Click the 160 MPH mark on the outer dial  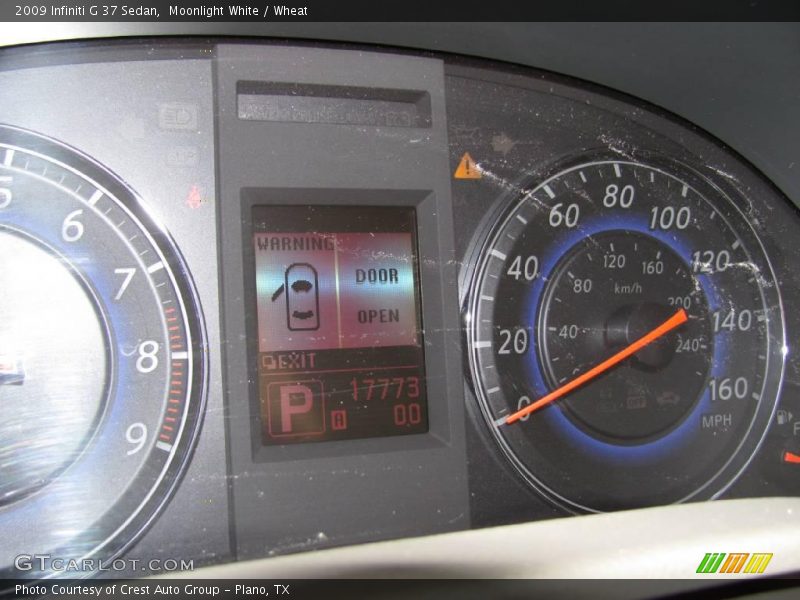tap(729, 389)
